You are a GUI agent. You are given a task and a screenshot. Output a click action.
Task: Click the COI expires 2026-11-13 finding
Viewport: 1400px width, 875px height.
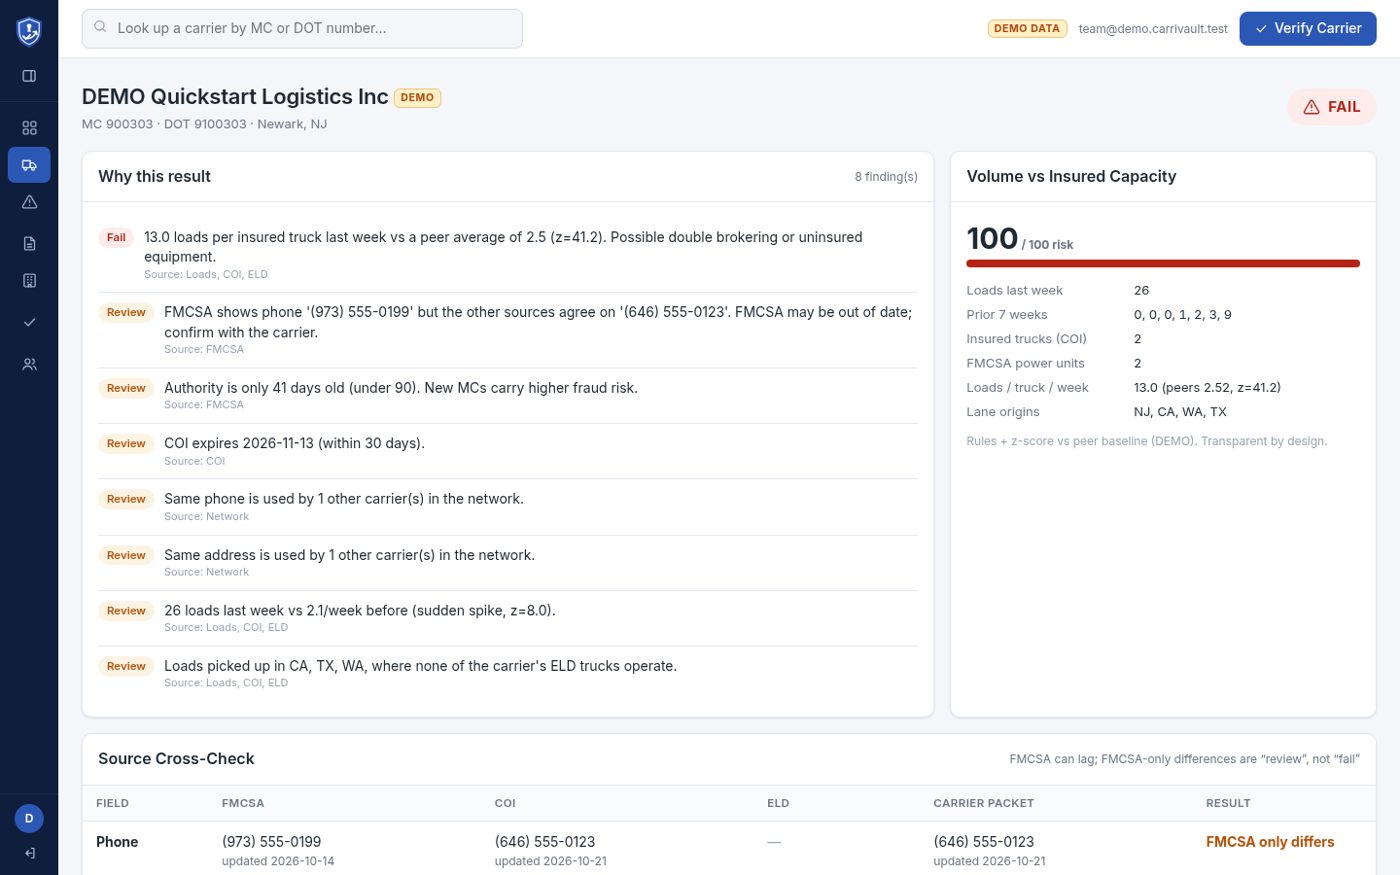click(x=294, y=443)
